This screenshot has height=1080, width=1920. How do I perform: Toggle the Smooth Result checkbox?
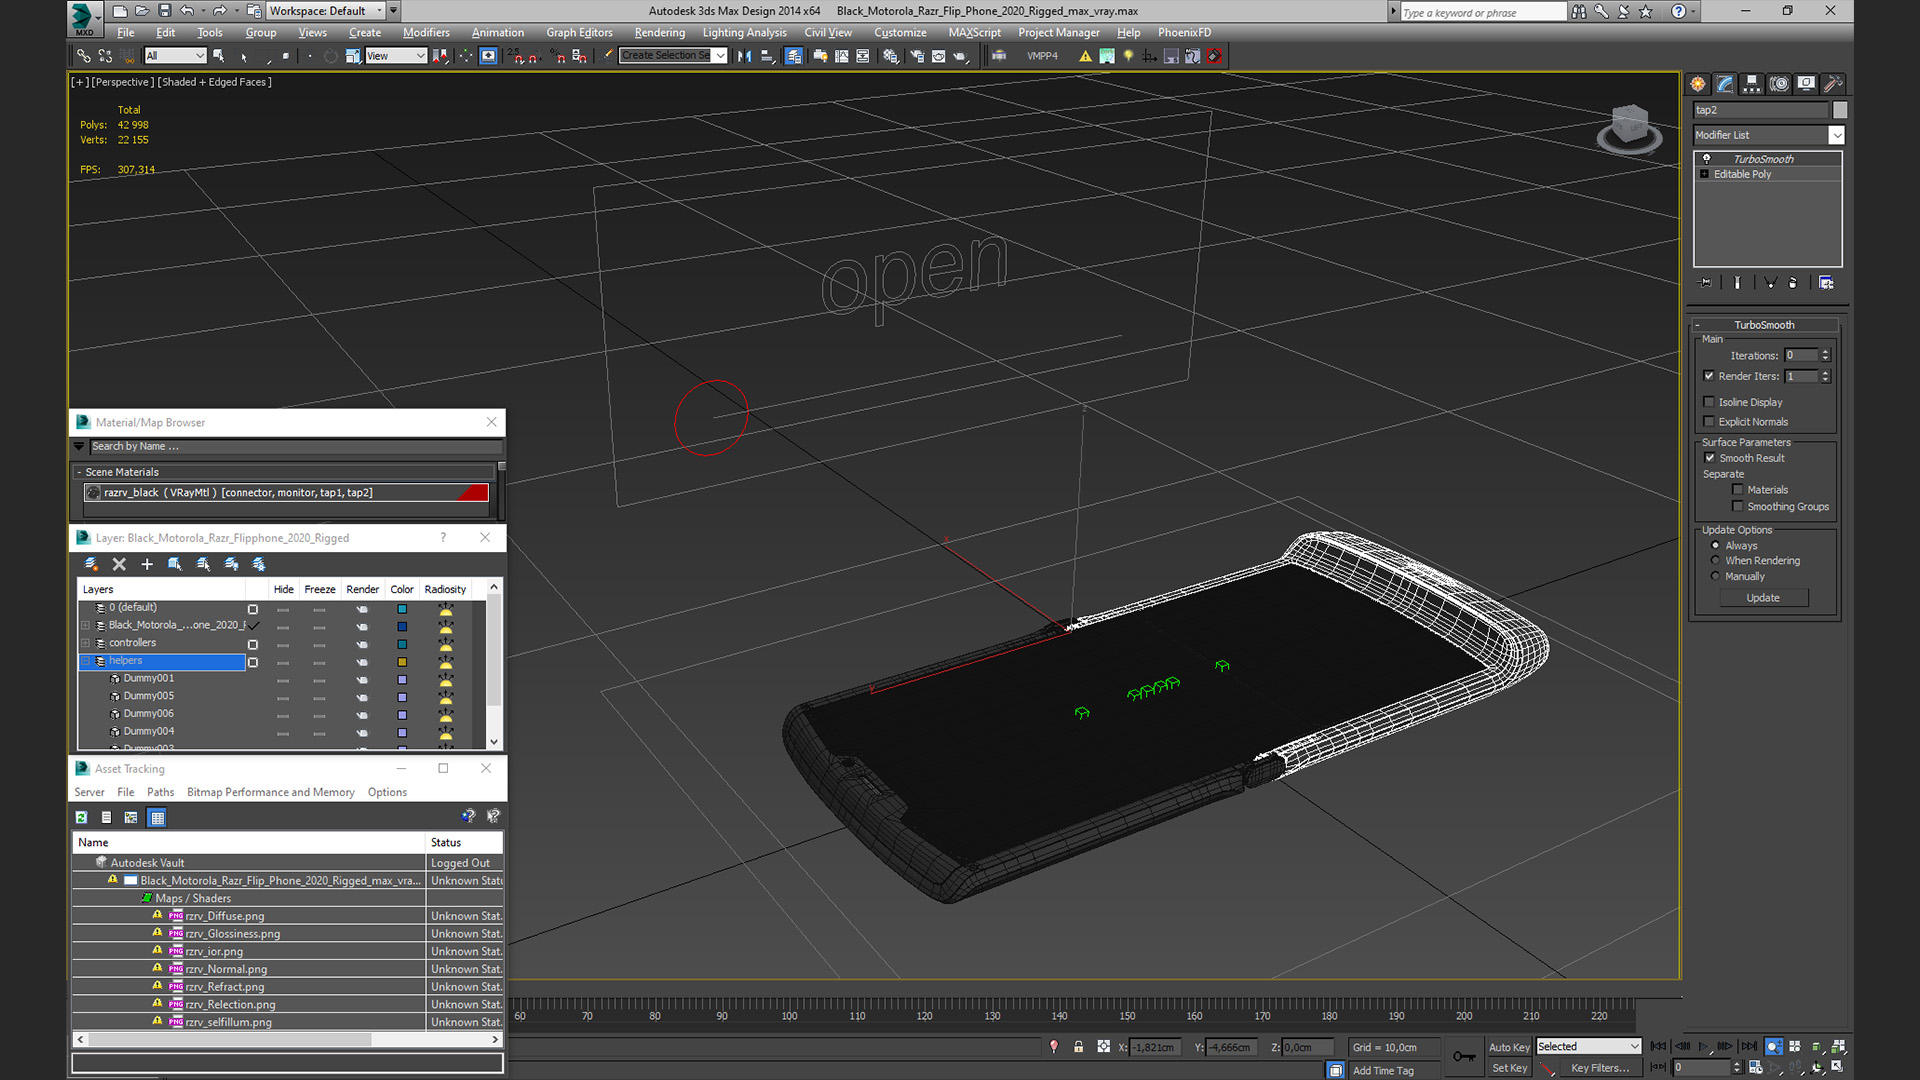(1710, 458)
